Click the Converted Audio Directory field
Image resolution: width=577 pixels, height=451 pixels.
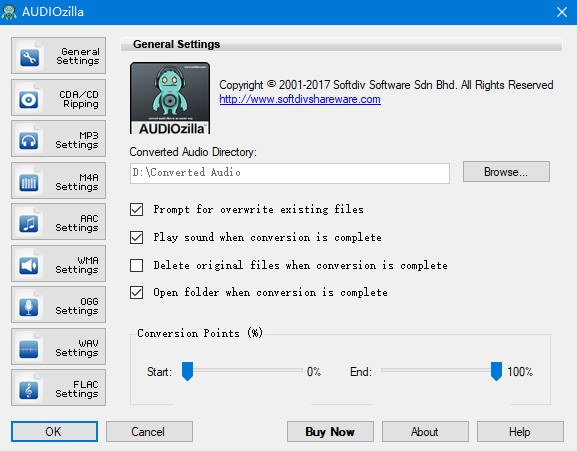coord(290,173)
